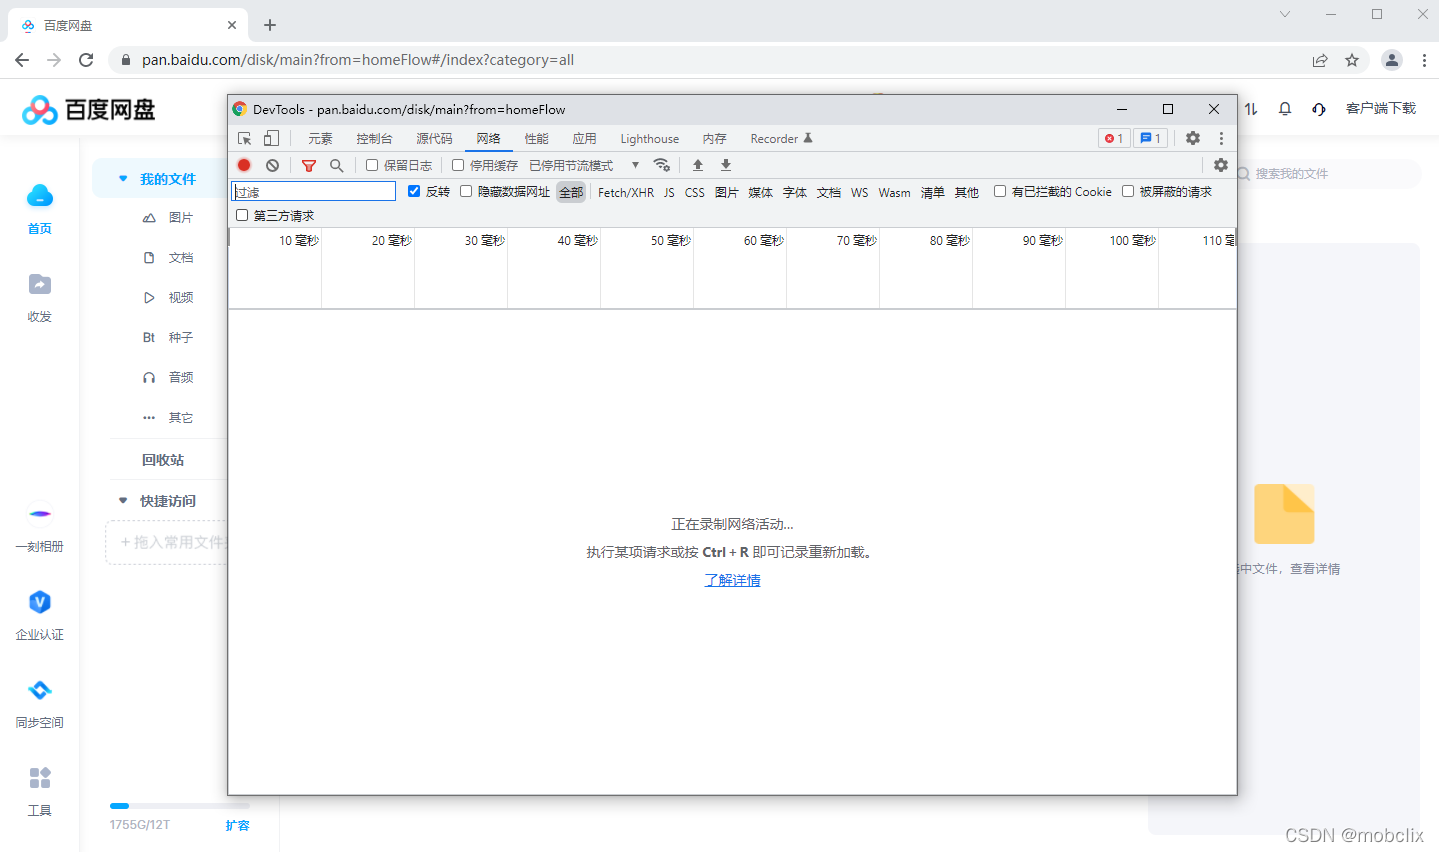Uncheck the 反转 checkbox

414,191
